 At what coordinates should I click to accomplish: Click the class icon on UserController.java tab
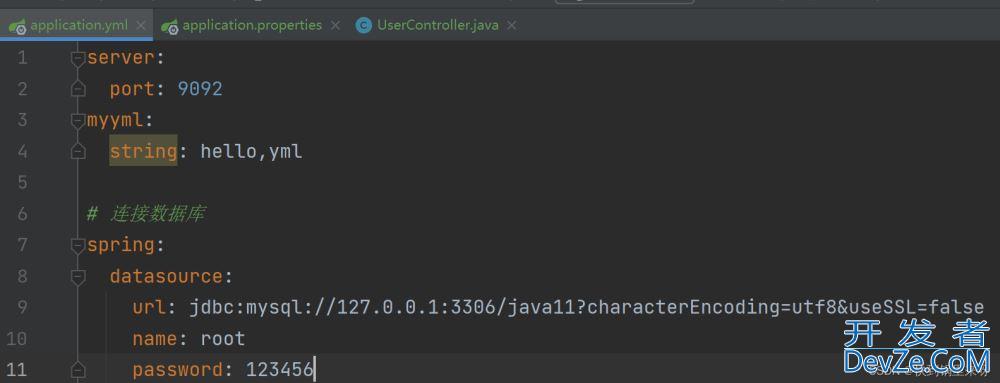tap(364, 25)
